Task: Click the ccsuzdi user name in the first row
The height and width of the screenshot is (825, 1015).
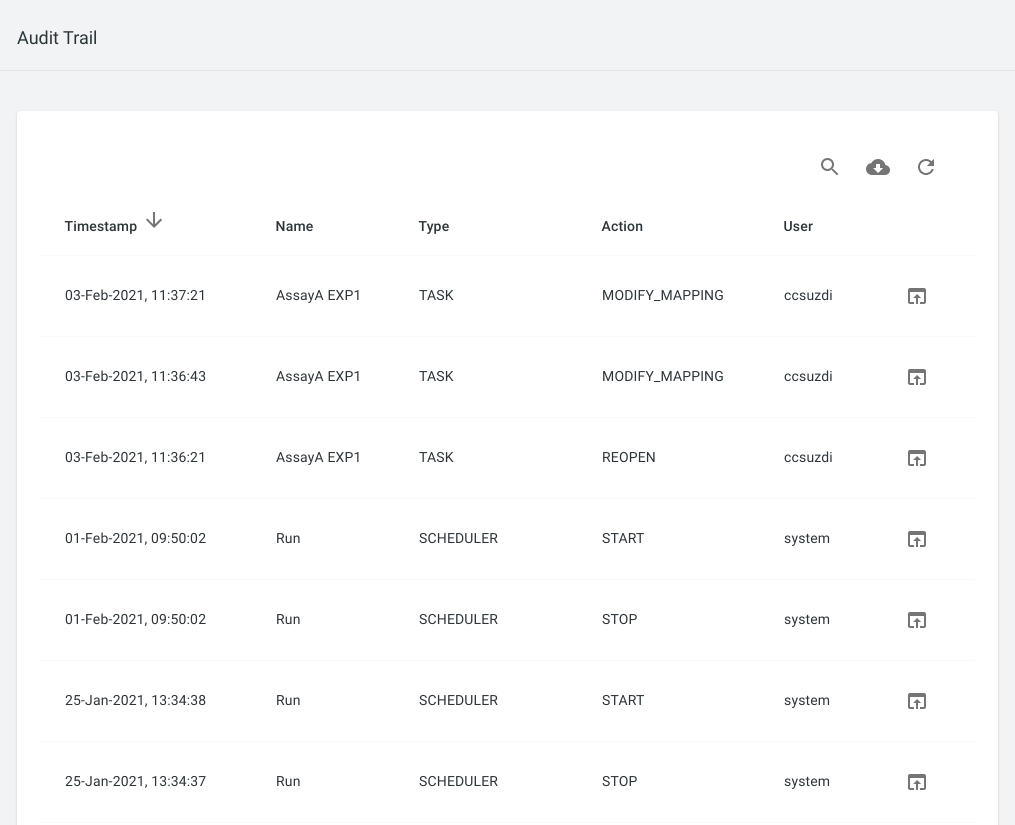Action: (x=807, y=295)
